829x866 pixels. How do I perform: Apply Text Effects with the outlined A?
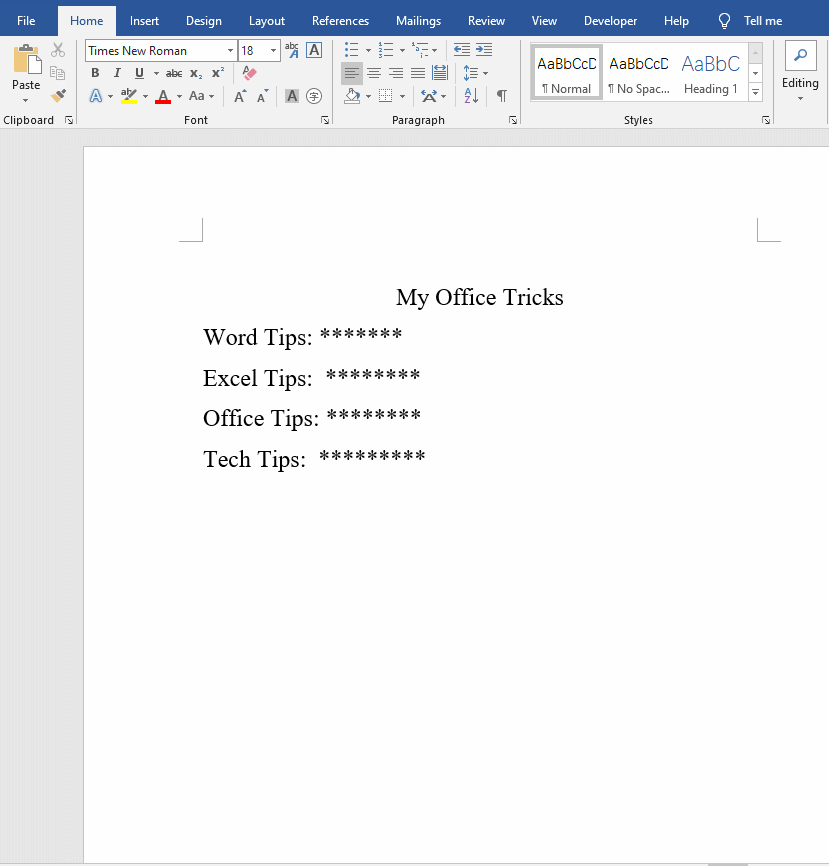[96, 96]
